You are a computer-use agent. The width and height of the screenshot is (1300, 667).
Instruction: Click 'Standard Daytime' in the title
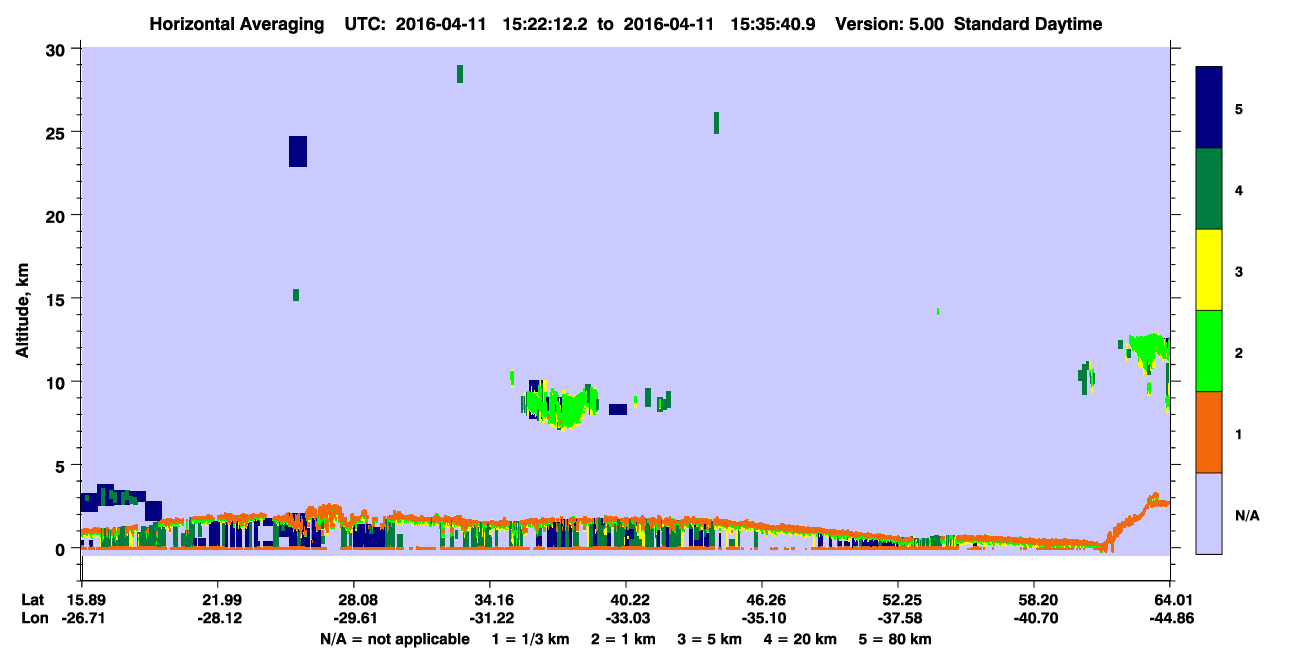1028,24
